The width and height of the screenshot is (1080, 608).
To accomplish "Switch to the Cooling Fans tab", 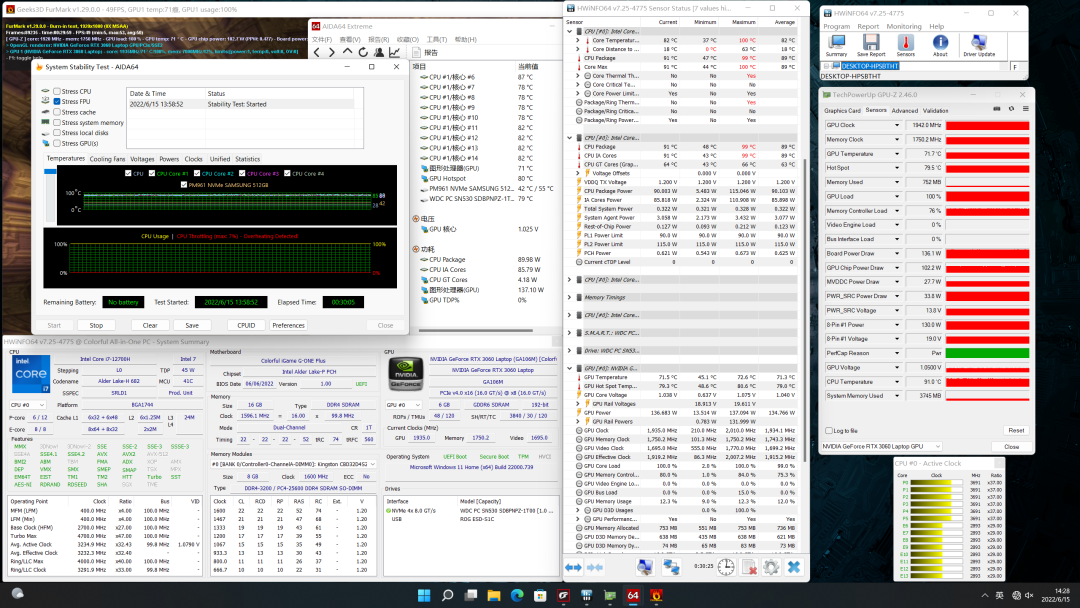I will click(107, 159).
